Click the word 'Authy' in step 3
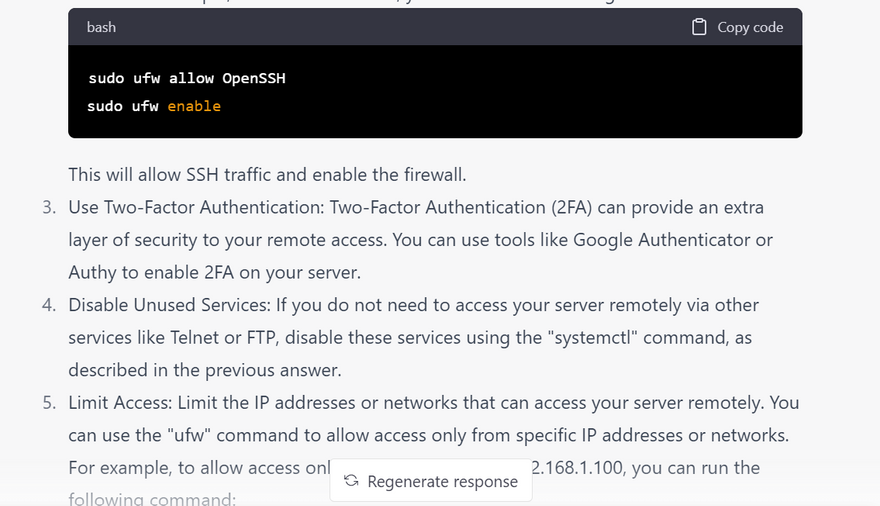 [92, 273]
